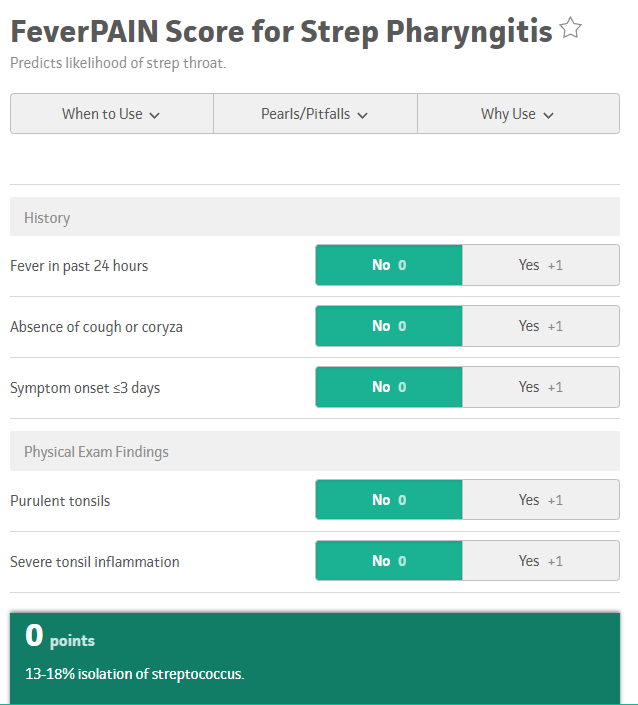Select No for Purulent tonsils
The width and height of the screenshot is (638, 705).
click(x=389, y=500)
